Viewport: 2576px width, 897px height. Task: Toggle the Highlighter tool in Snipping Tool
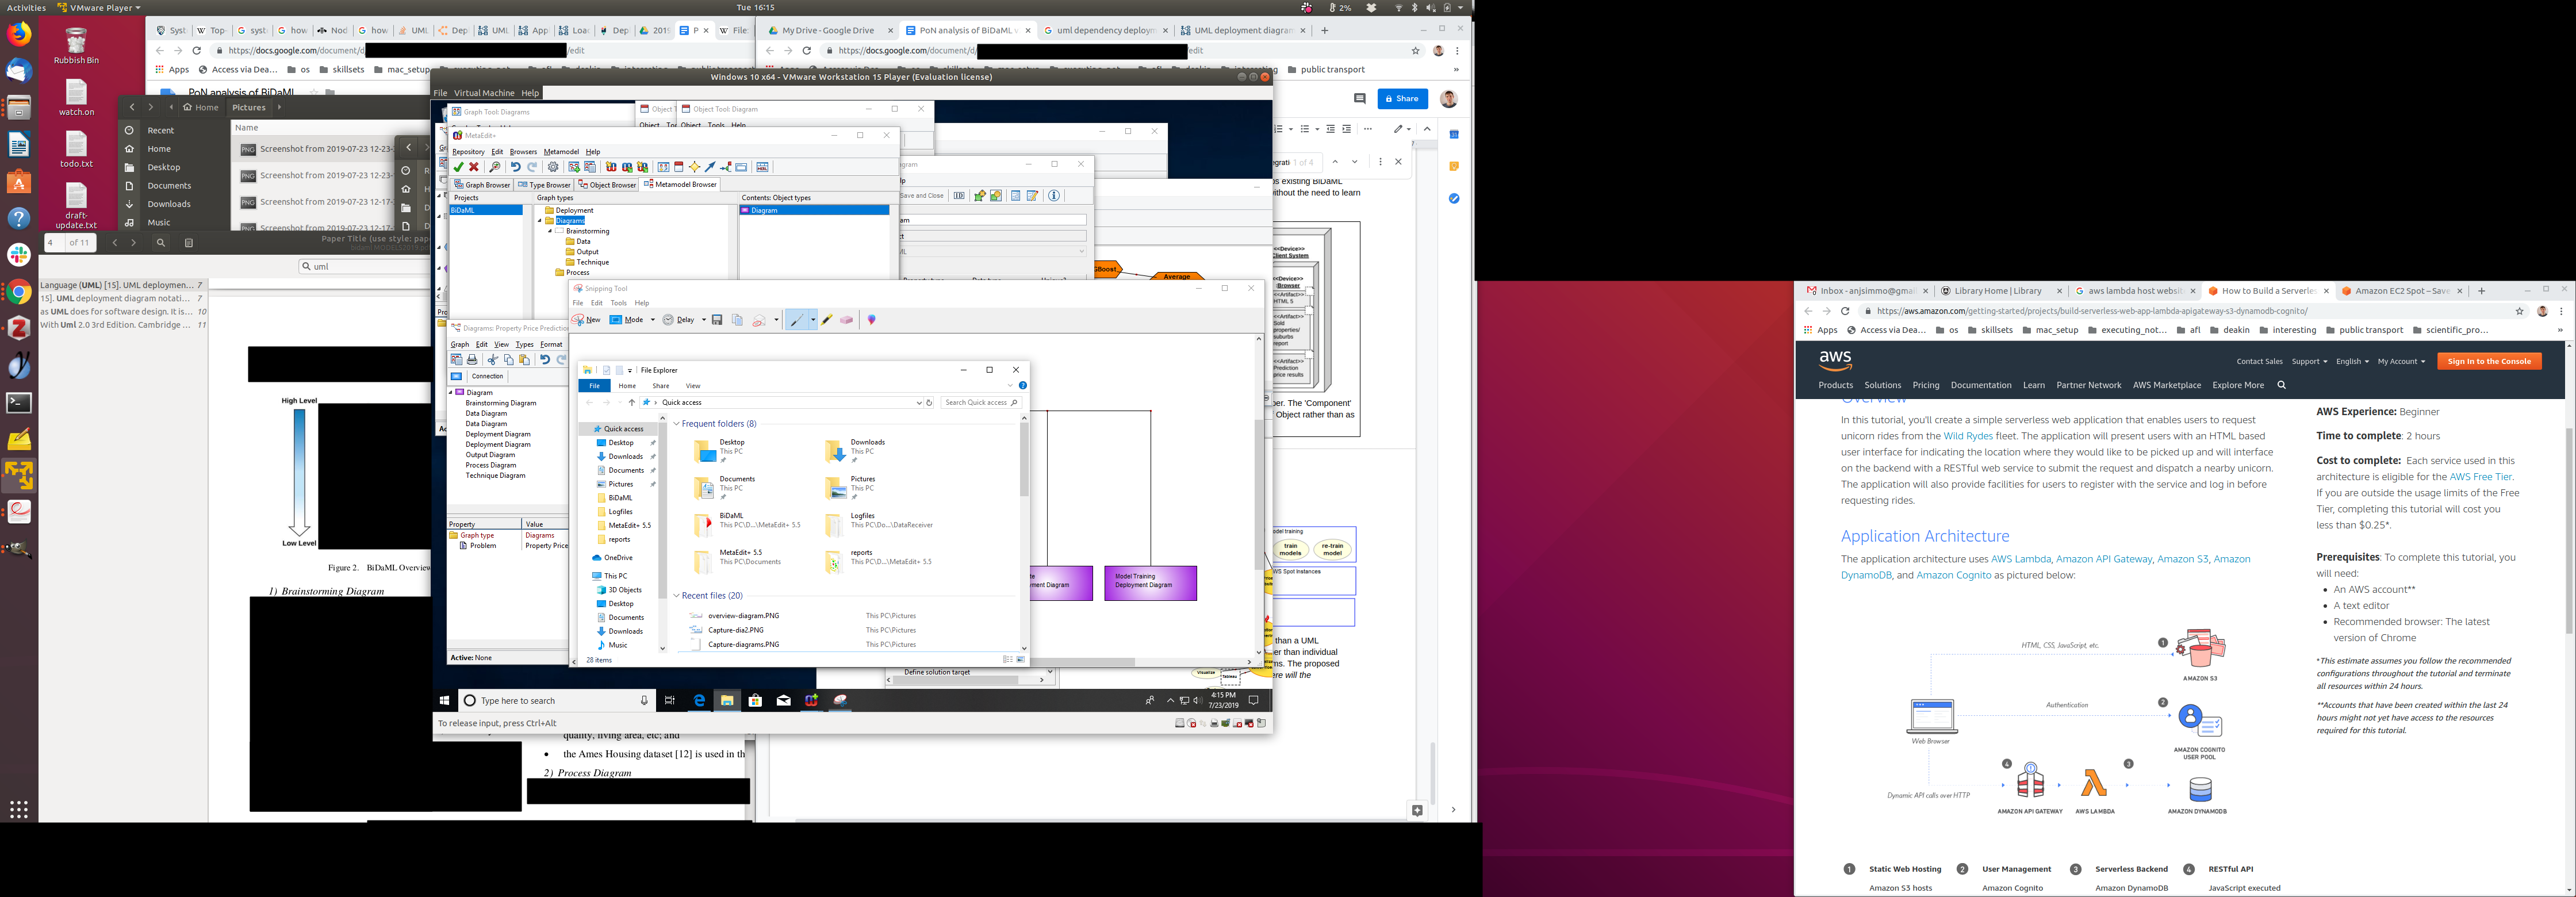[827, 320]
